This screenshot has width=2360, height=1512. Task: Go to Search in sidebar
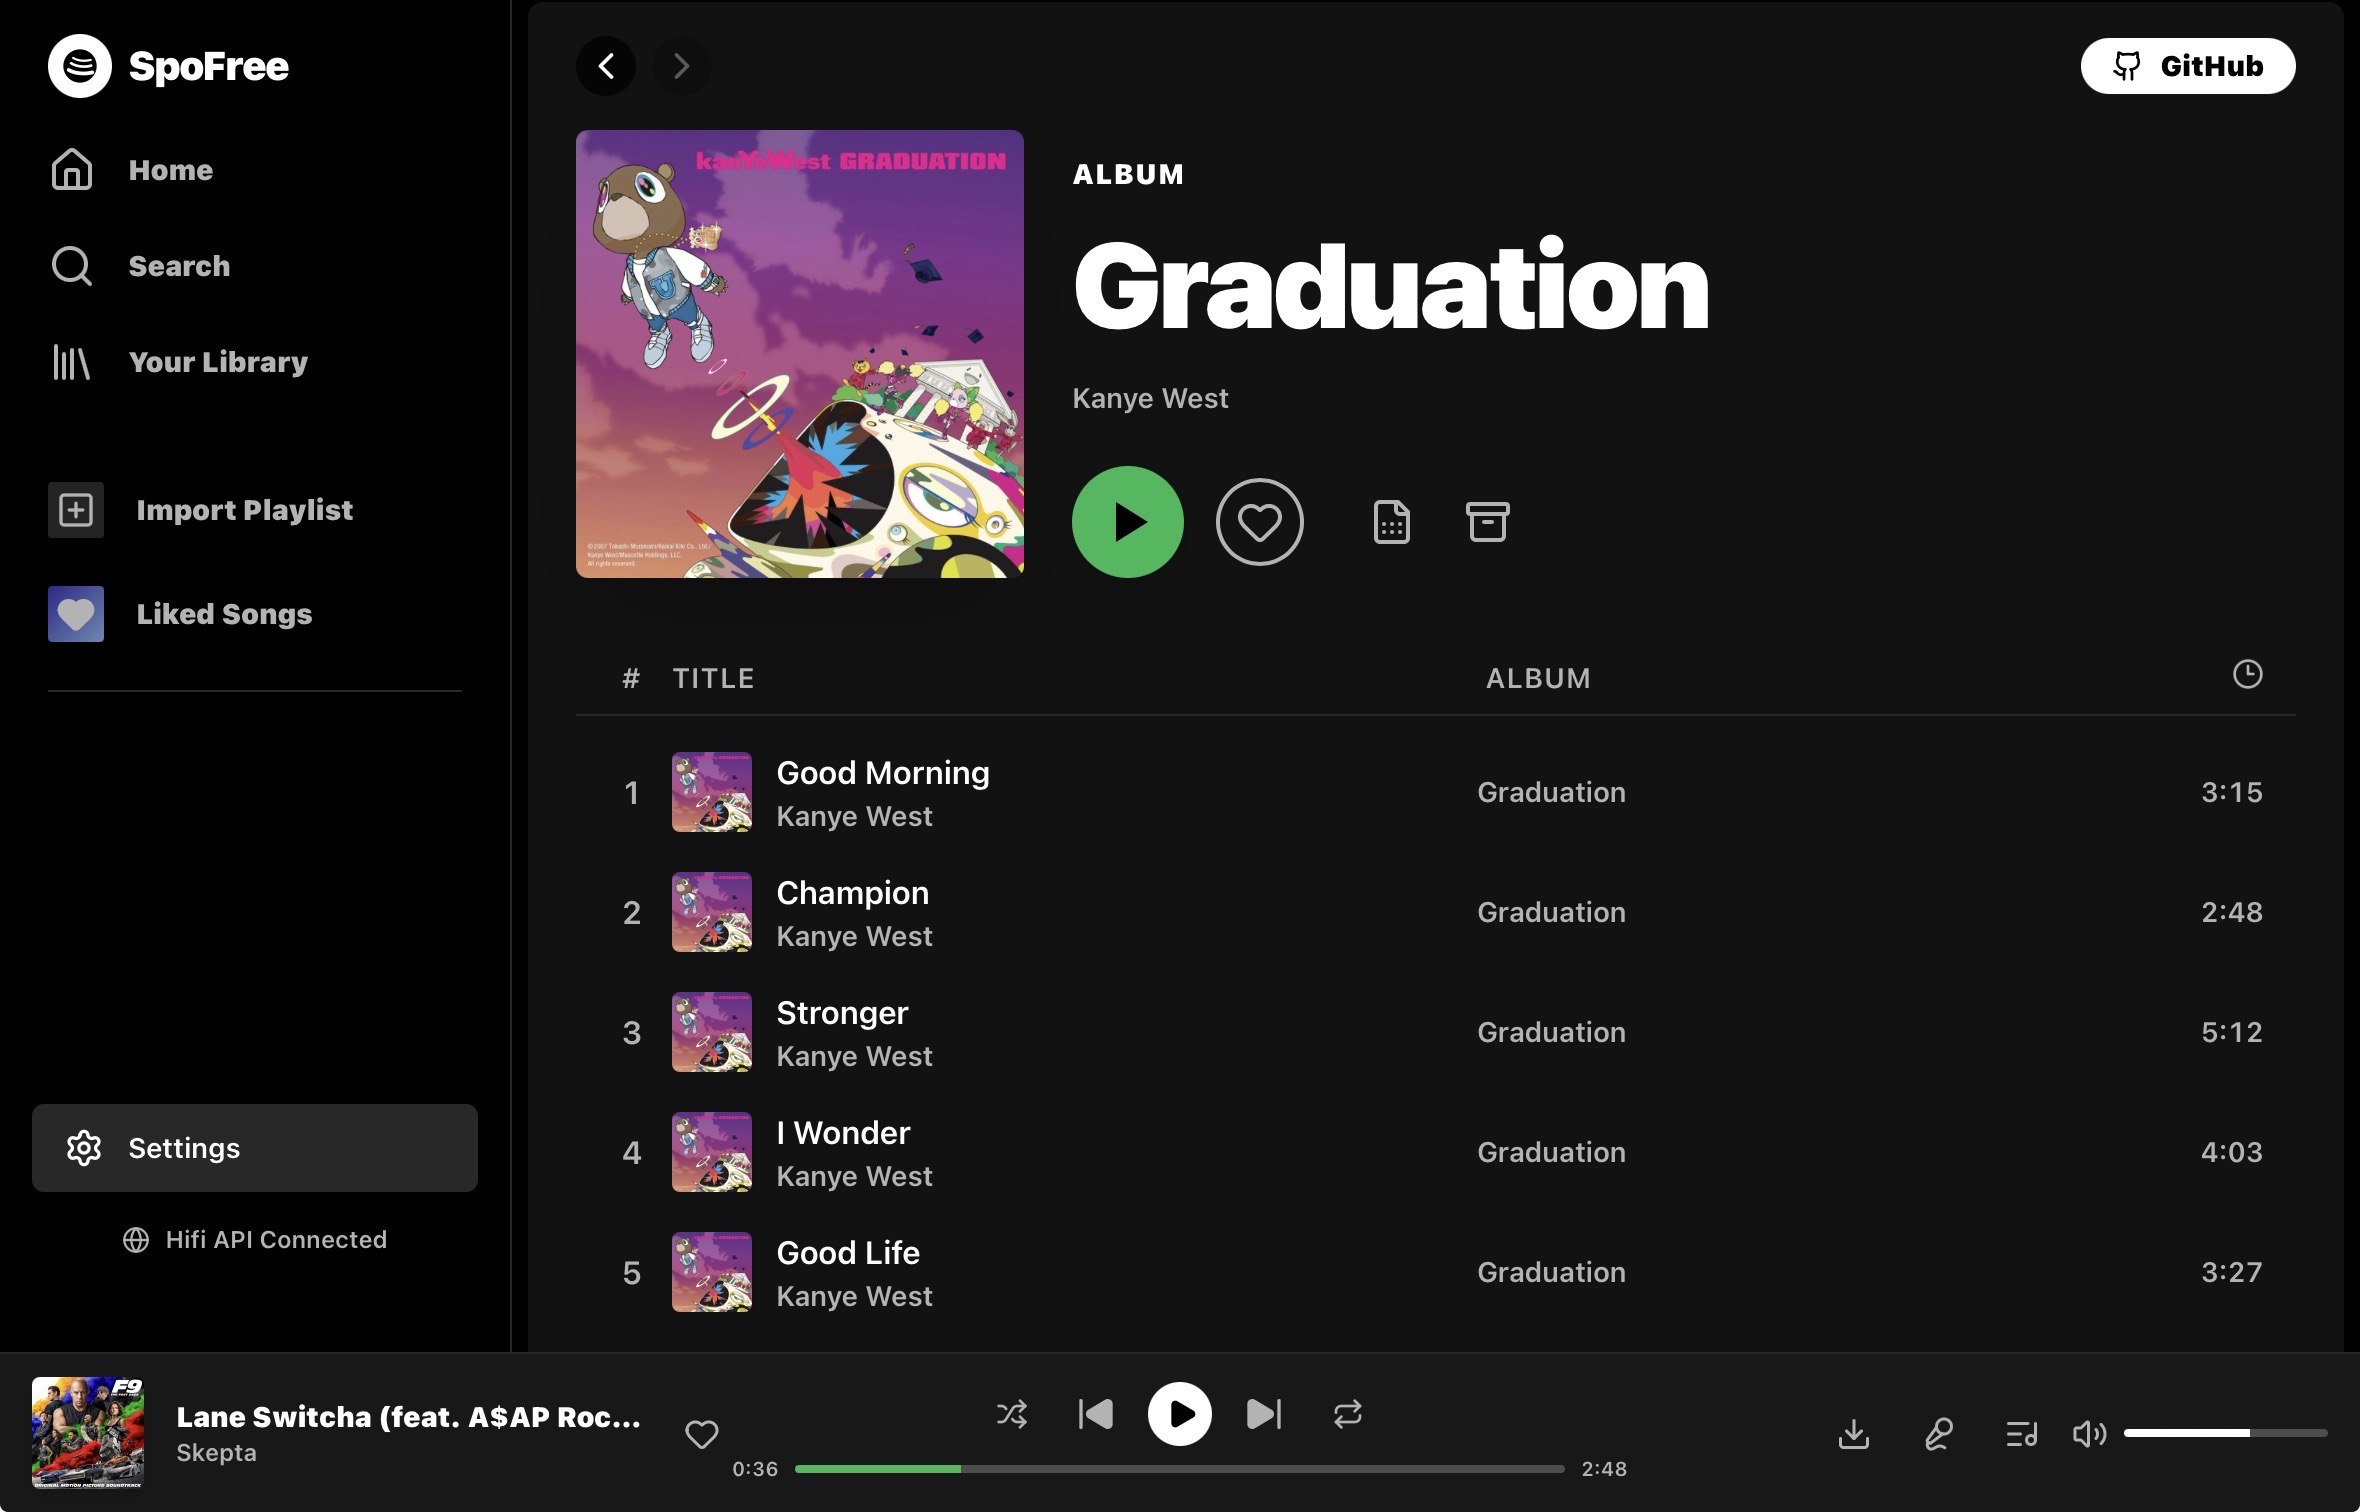(x=179, y=266)
